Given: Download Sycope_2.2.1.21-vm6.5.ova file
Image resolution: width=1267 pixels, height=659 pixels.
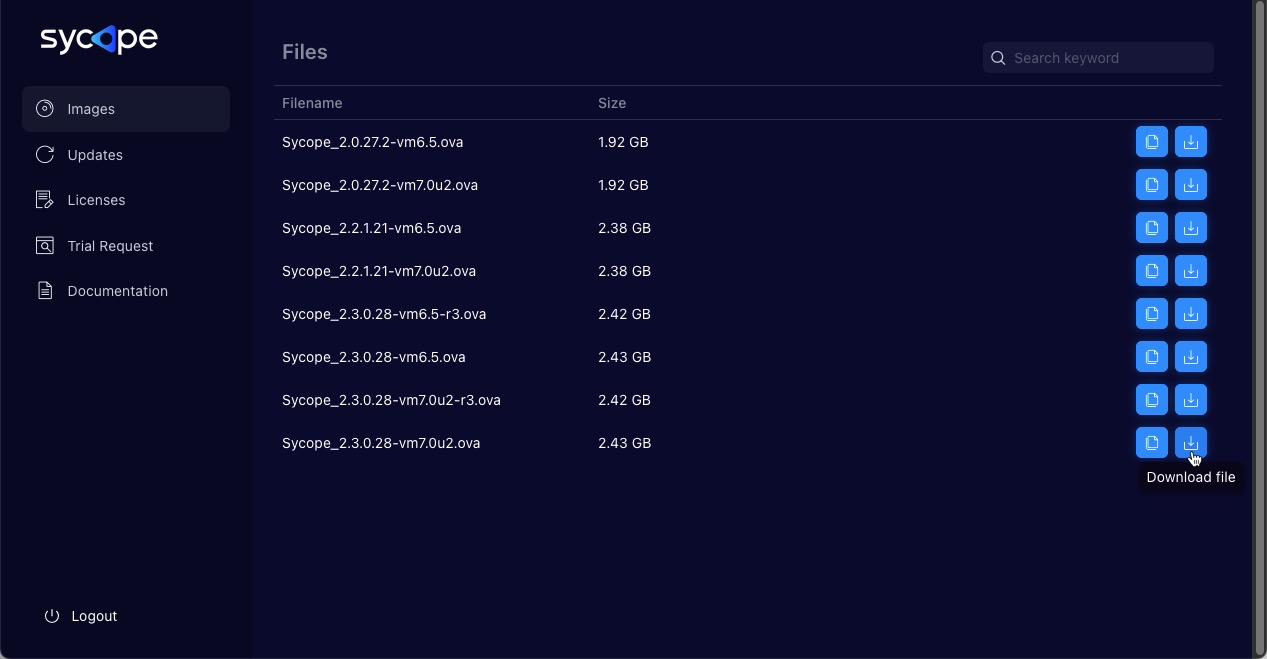Looking at the screenshot, I should point(1191,228).
